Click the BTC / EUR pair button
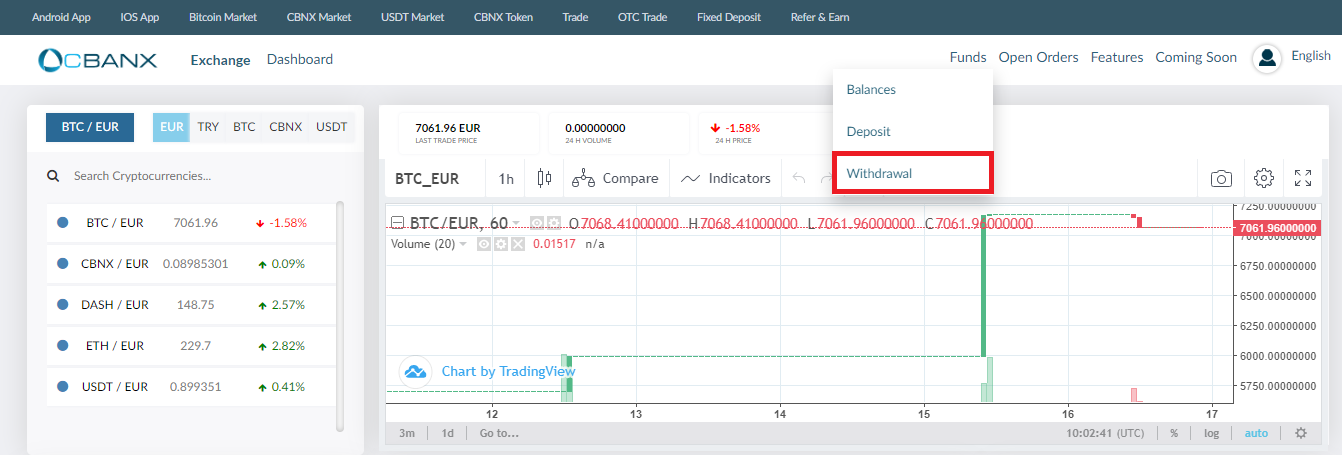Screen dimensions: 1342x456 tap(90, 127)
